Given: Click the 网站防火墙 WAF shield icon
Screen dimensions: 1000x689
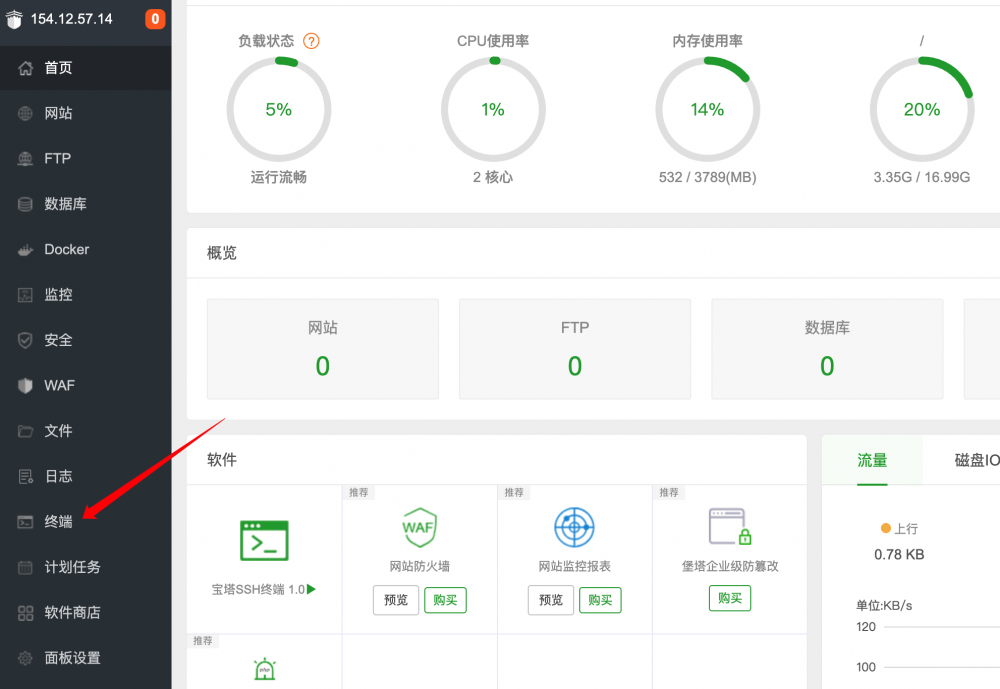Looking at the screenshot, I should [x=419, y=527].
